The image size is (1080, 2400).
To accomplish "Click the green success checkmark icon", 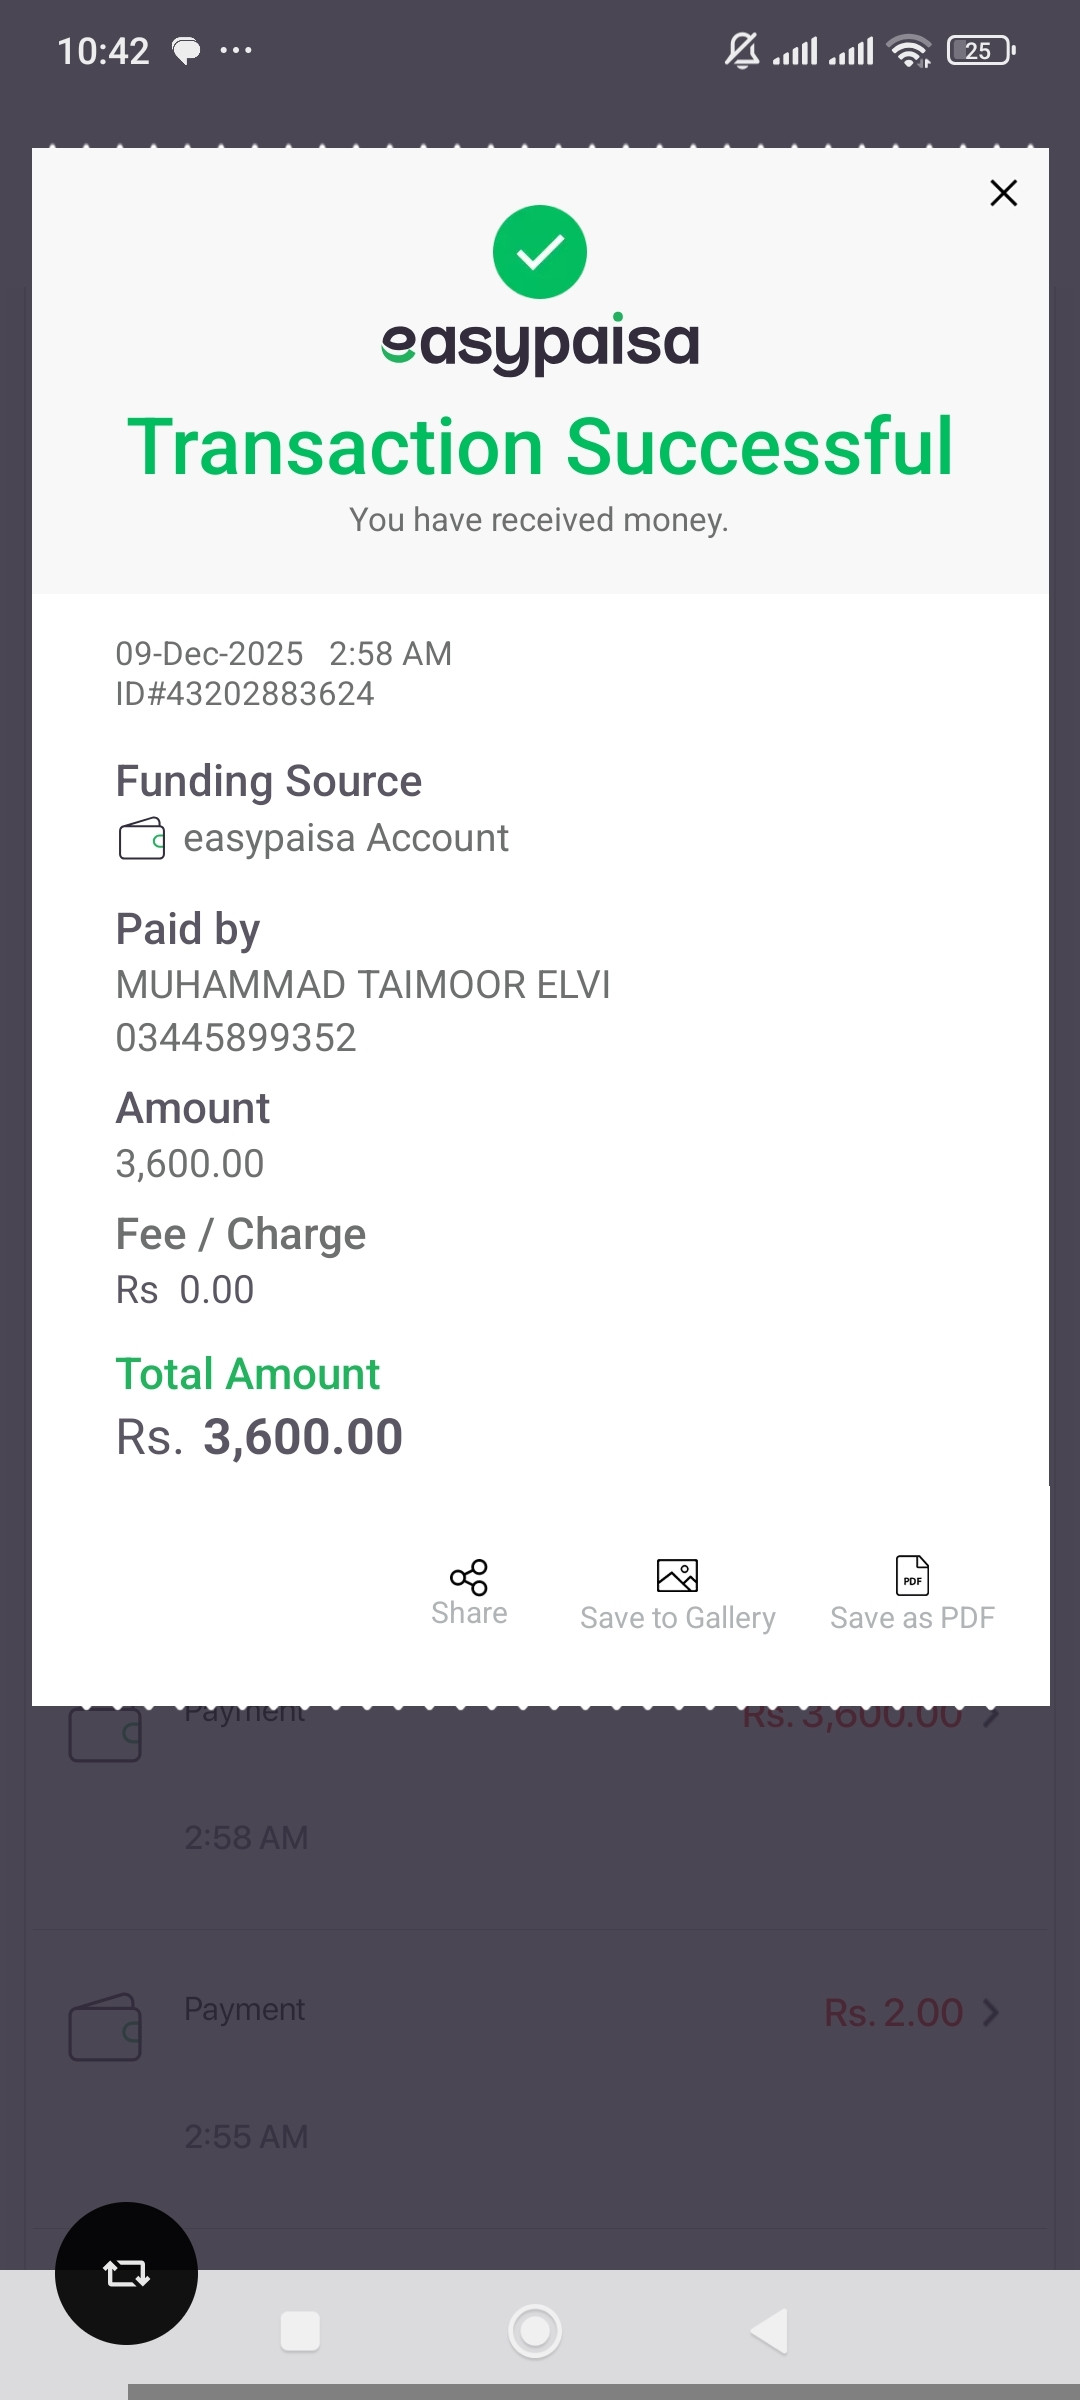I will pos(540,252).
